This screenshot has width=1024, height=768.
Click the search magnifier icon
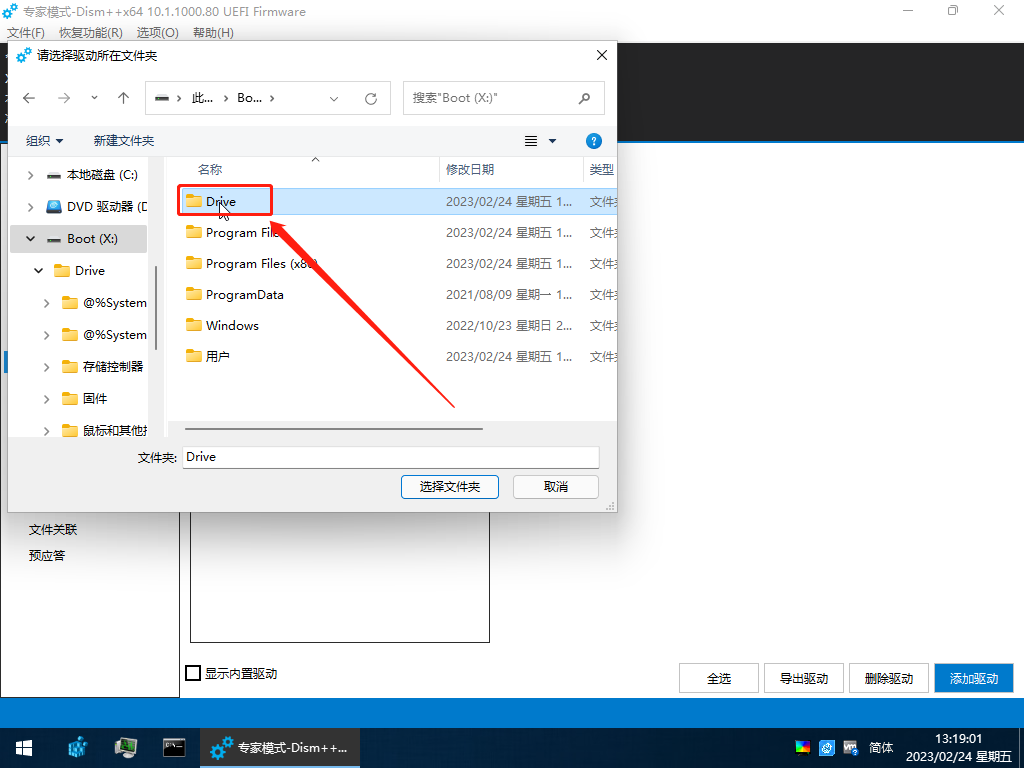tap(585, 98)
